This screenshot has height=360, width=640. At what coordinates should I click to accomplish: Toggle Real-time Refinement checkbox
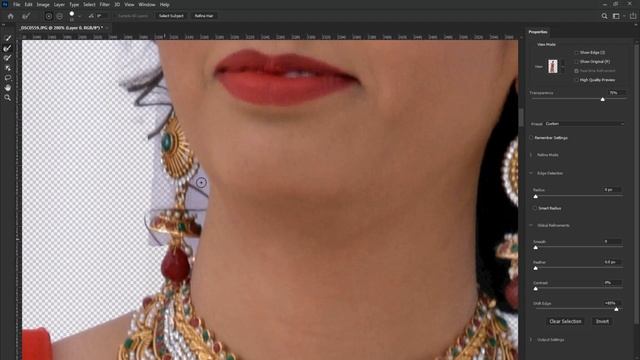point(576,71)
